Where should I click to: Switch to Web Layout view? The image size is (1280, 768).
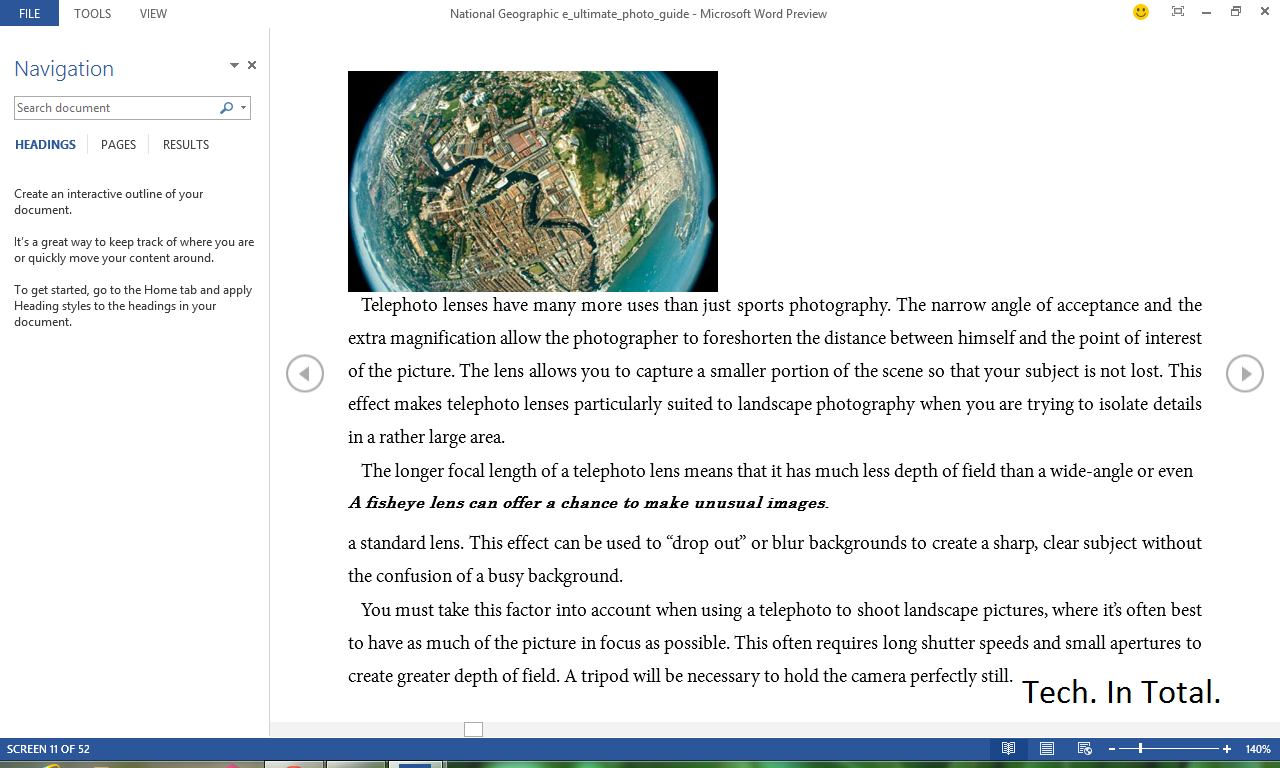coord(1083,748)
